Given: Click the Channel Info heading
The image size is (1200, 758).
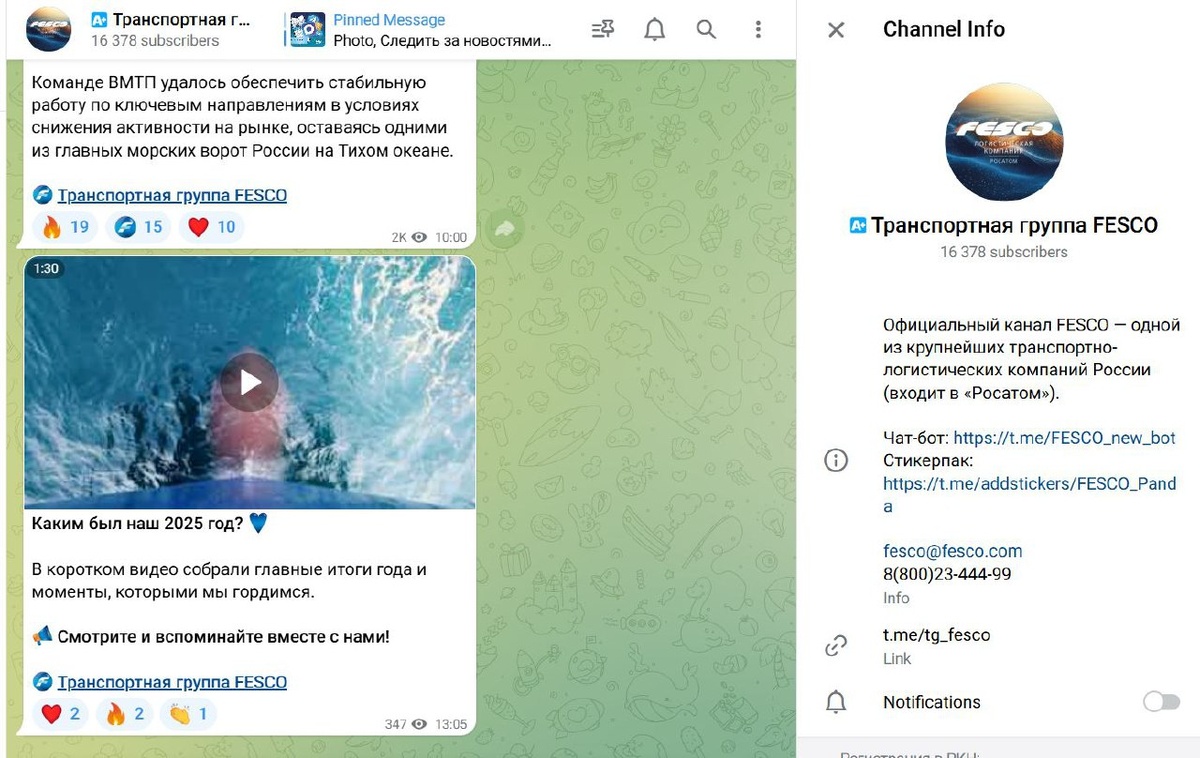Looking at the screenshot, I should coord(944,29).
